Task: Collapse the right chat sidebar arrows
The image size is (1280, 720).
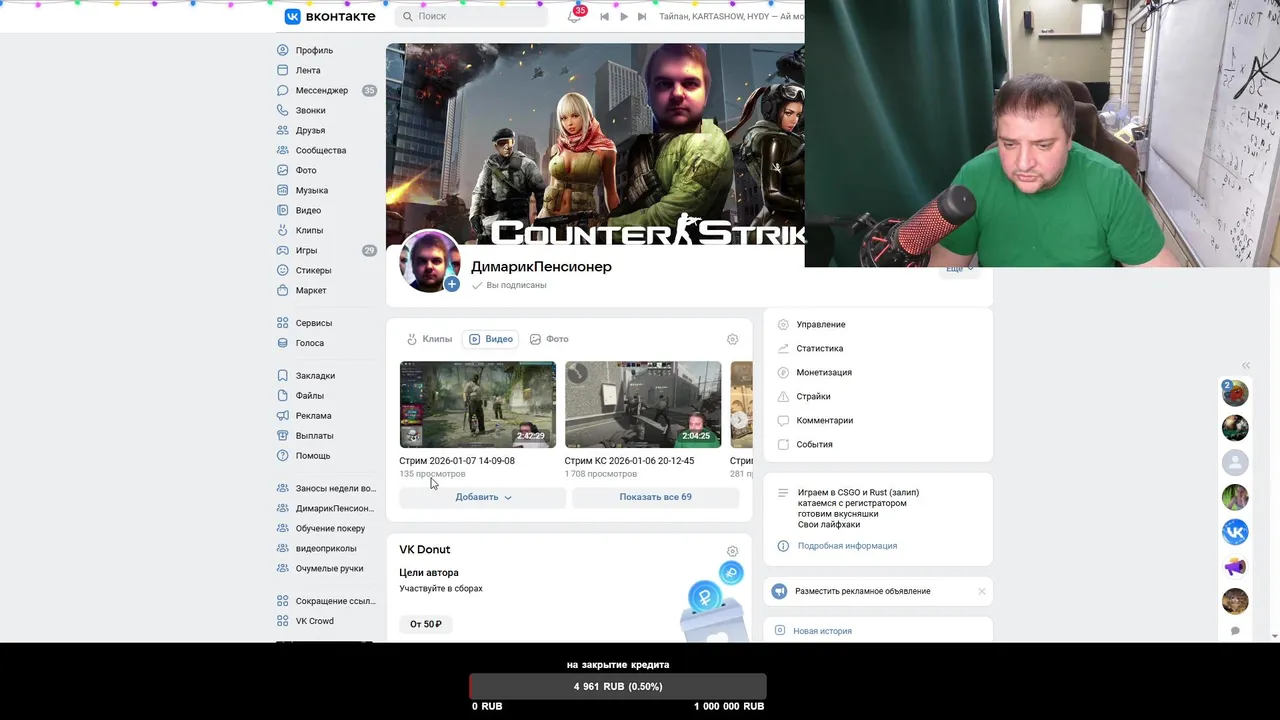Action: (x=1246, y=366)
